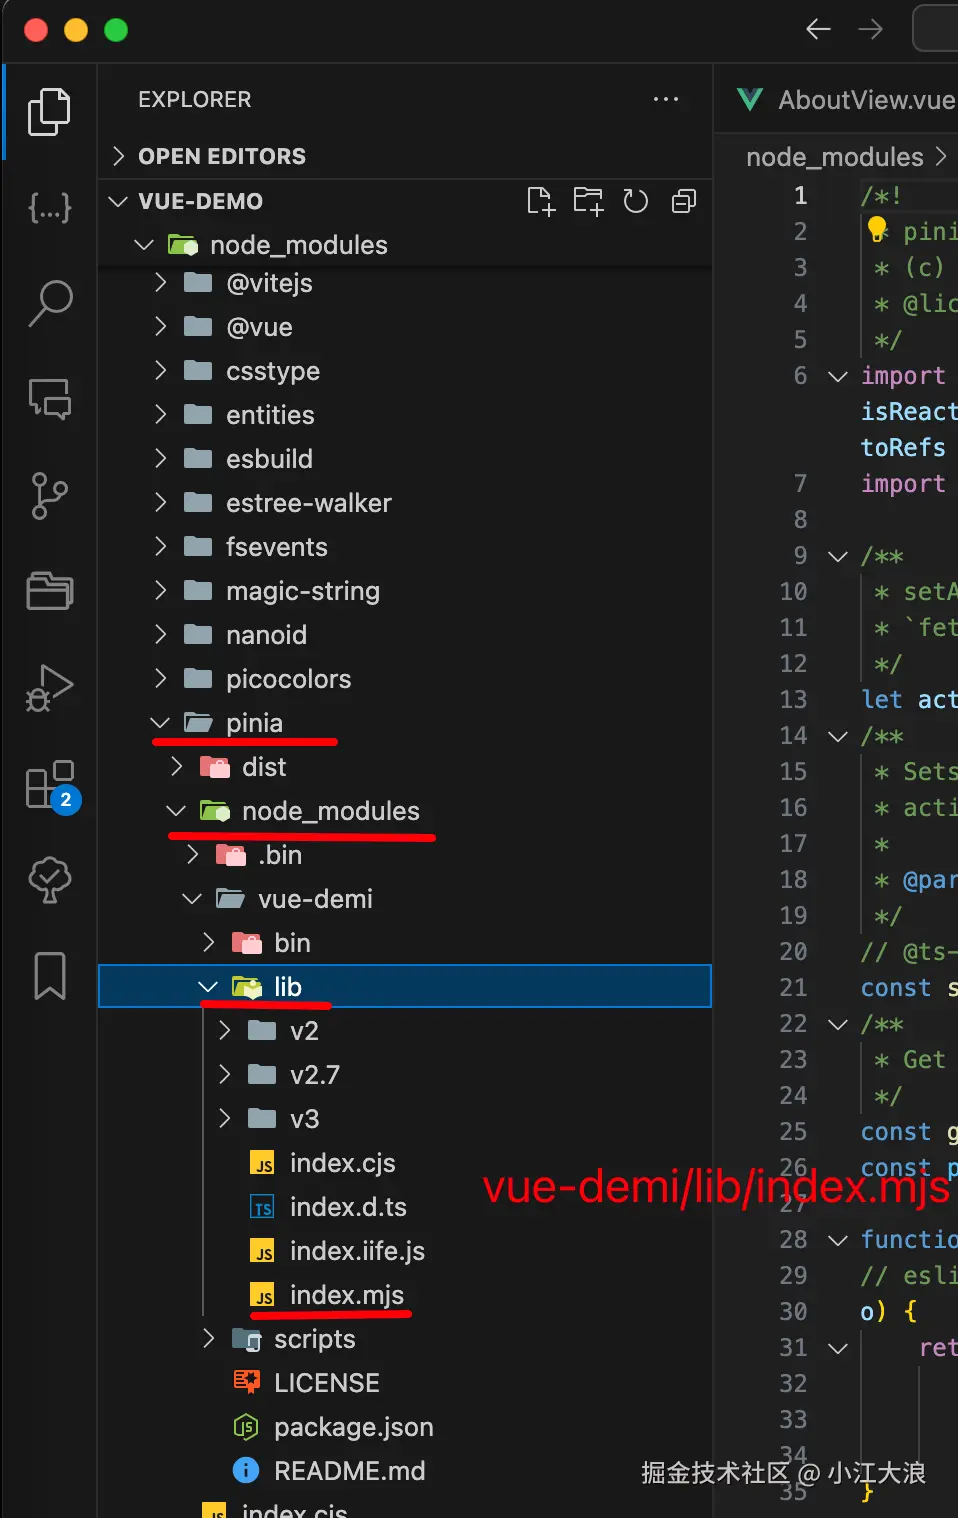Click the lightbulb code action icon
The height and width of the screenshot is (1518, 958).
(877, 230)
